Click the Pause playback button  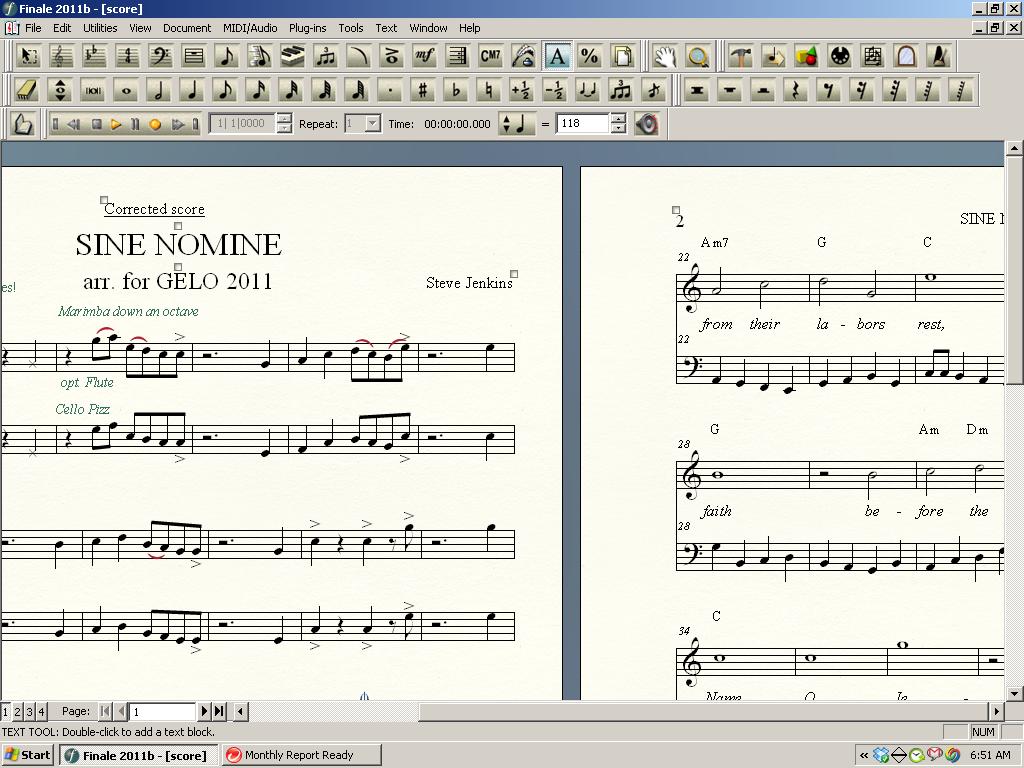tap(135, 124)
